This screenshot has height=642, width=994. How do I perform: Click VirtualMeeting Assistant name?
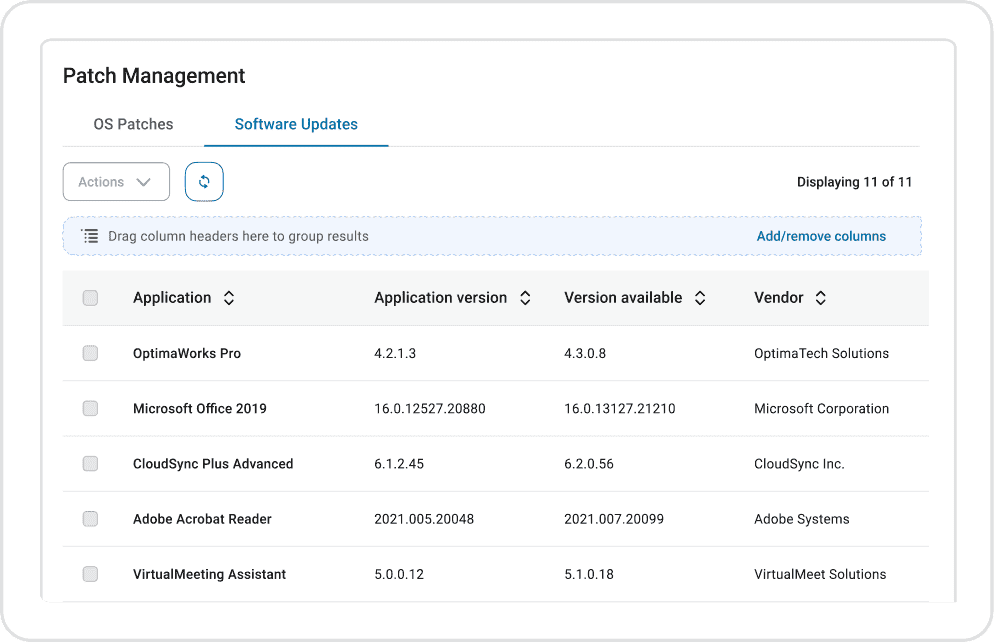(x=209, y=574)
